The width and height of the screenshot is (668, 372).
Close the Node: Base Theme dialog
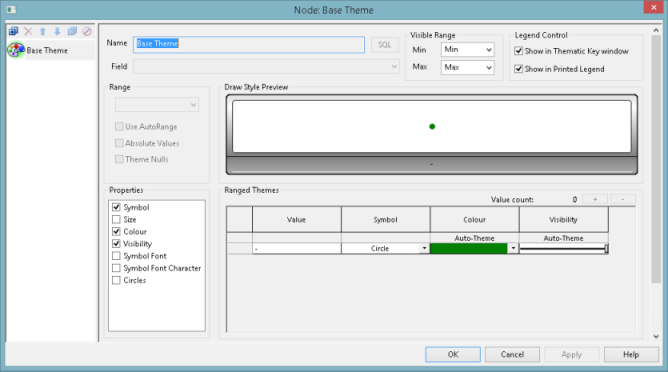[654, 7]
